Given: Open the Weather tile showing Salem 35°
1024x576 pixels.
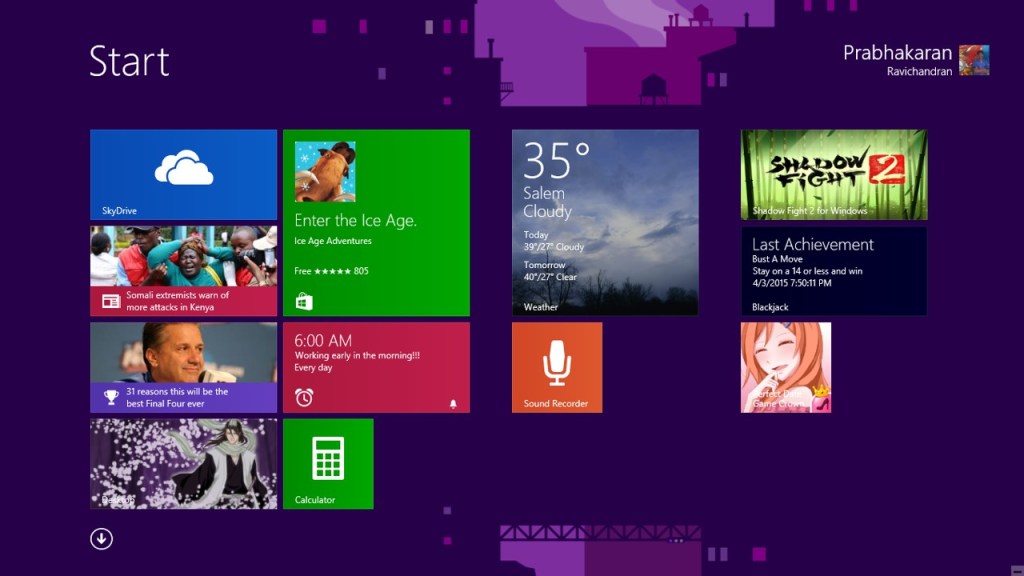Looking at the screenshot, I should (605, 222).
